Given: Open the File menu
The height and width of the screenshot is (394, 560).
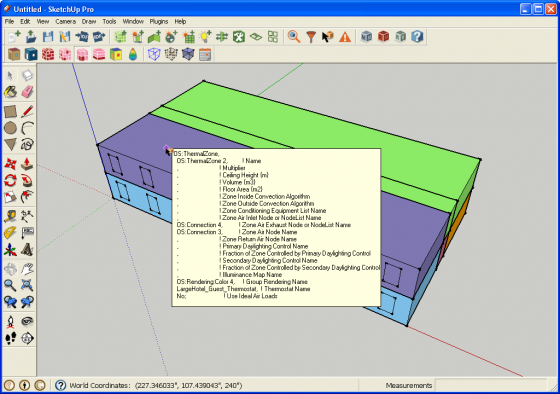Looking at the screenshot, I should point(9,21).
